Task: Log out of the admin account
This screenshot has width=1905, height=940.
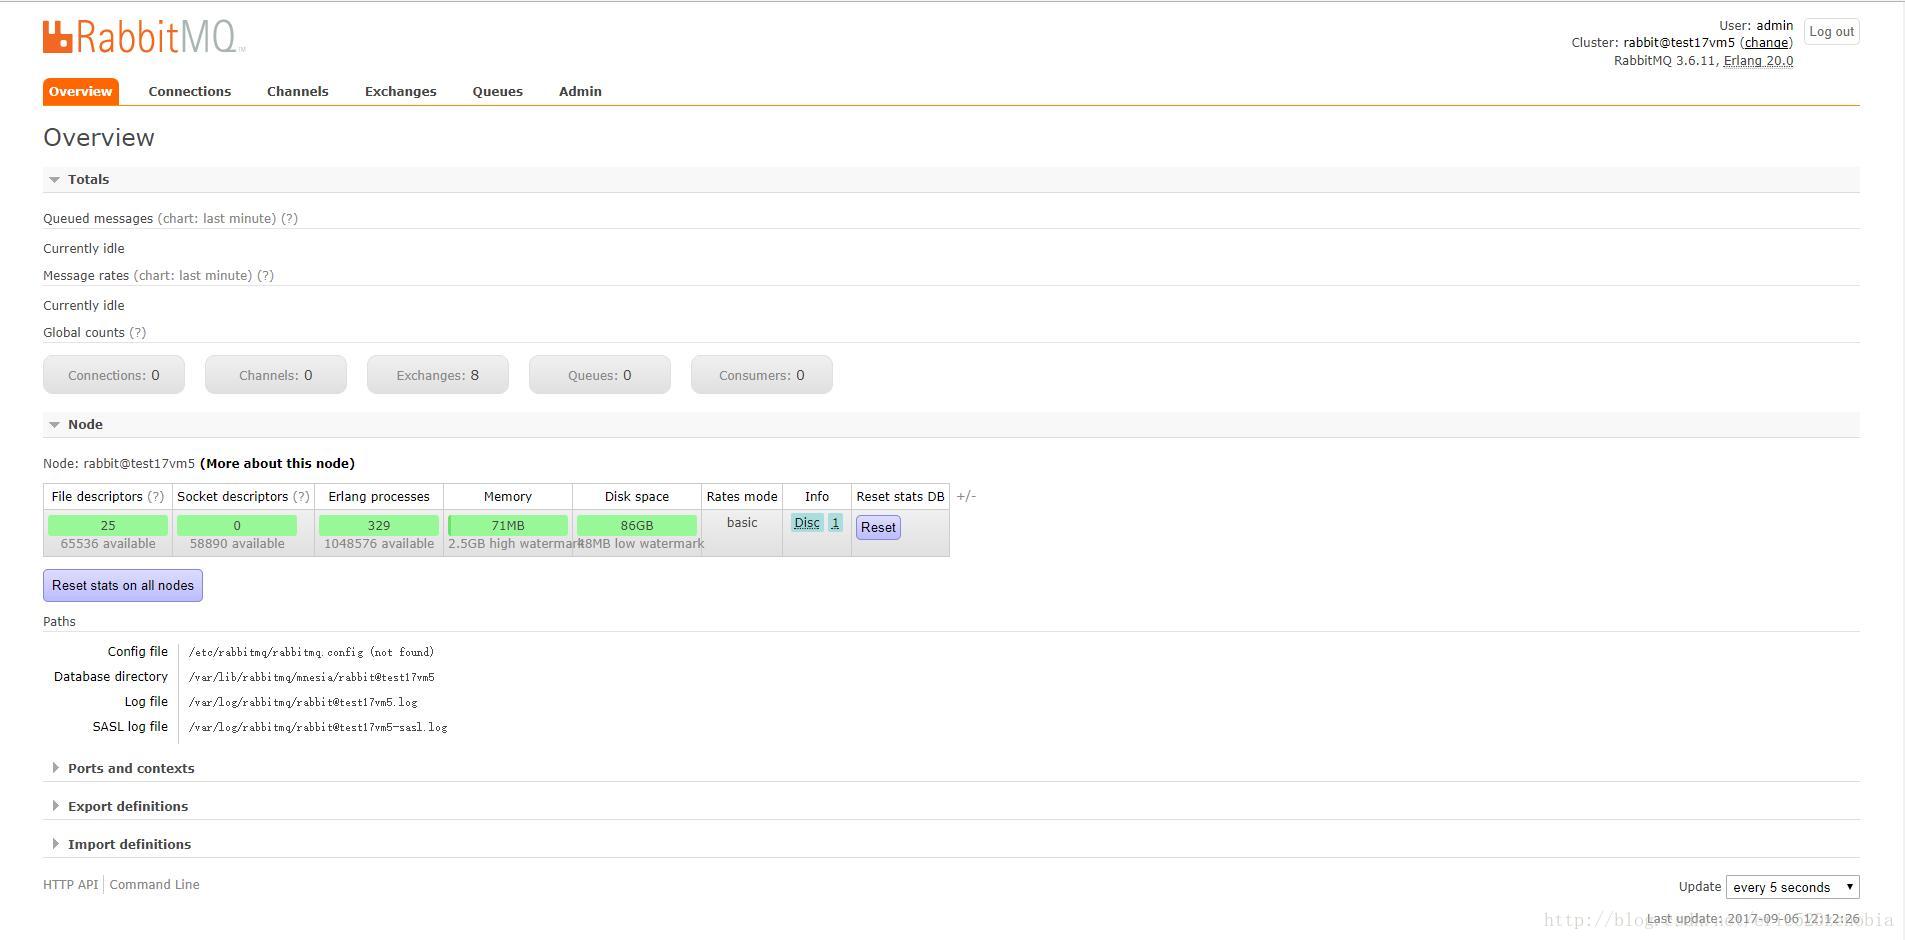Action: click(x=1832, y=32)
